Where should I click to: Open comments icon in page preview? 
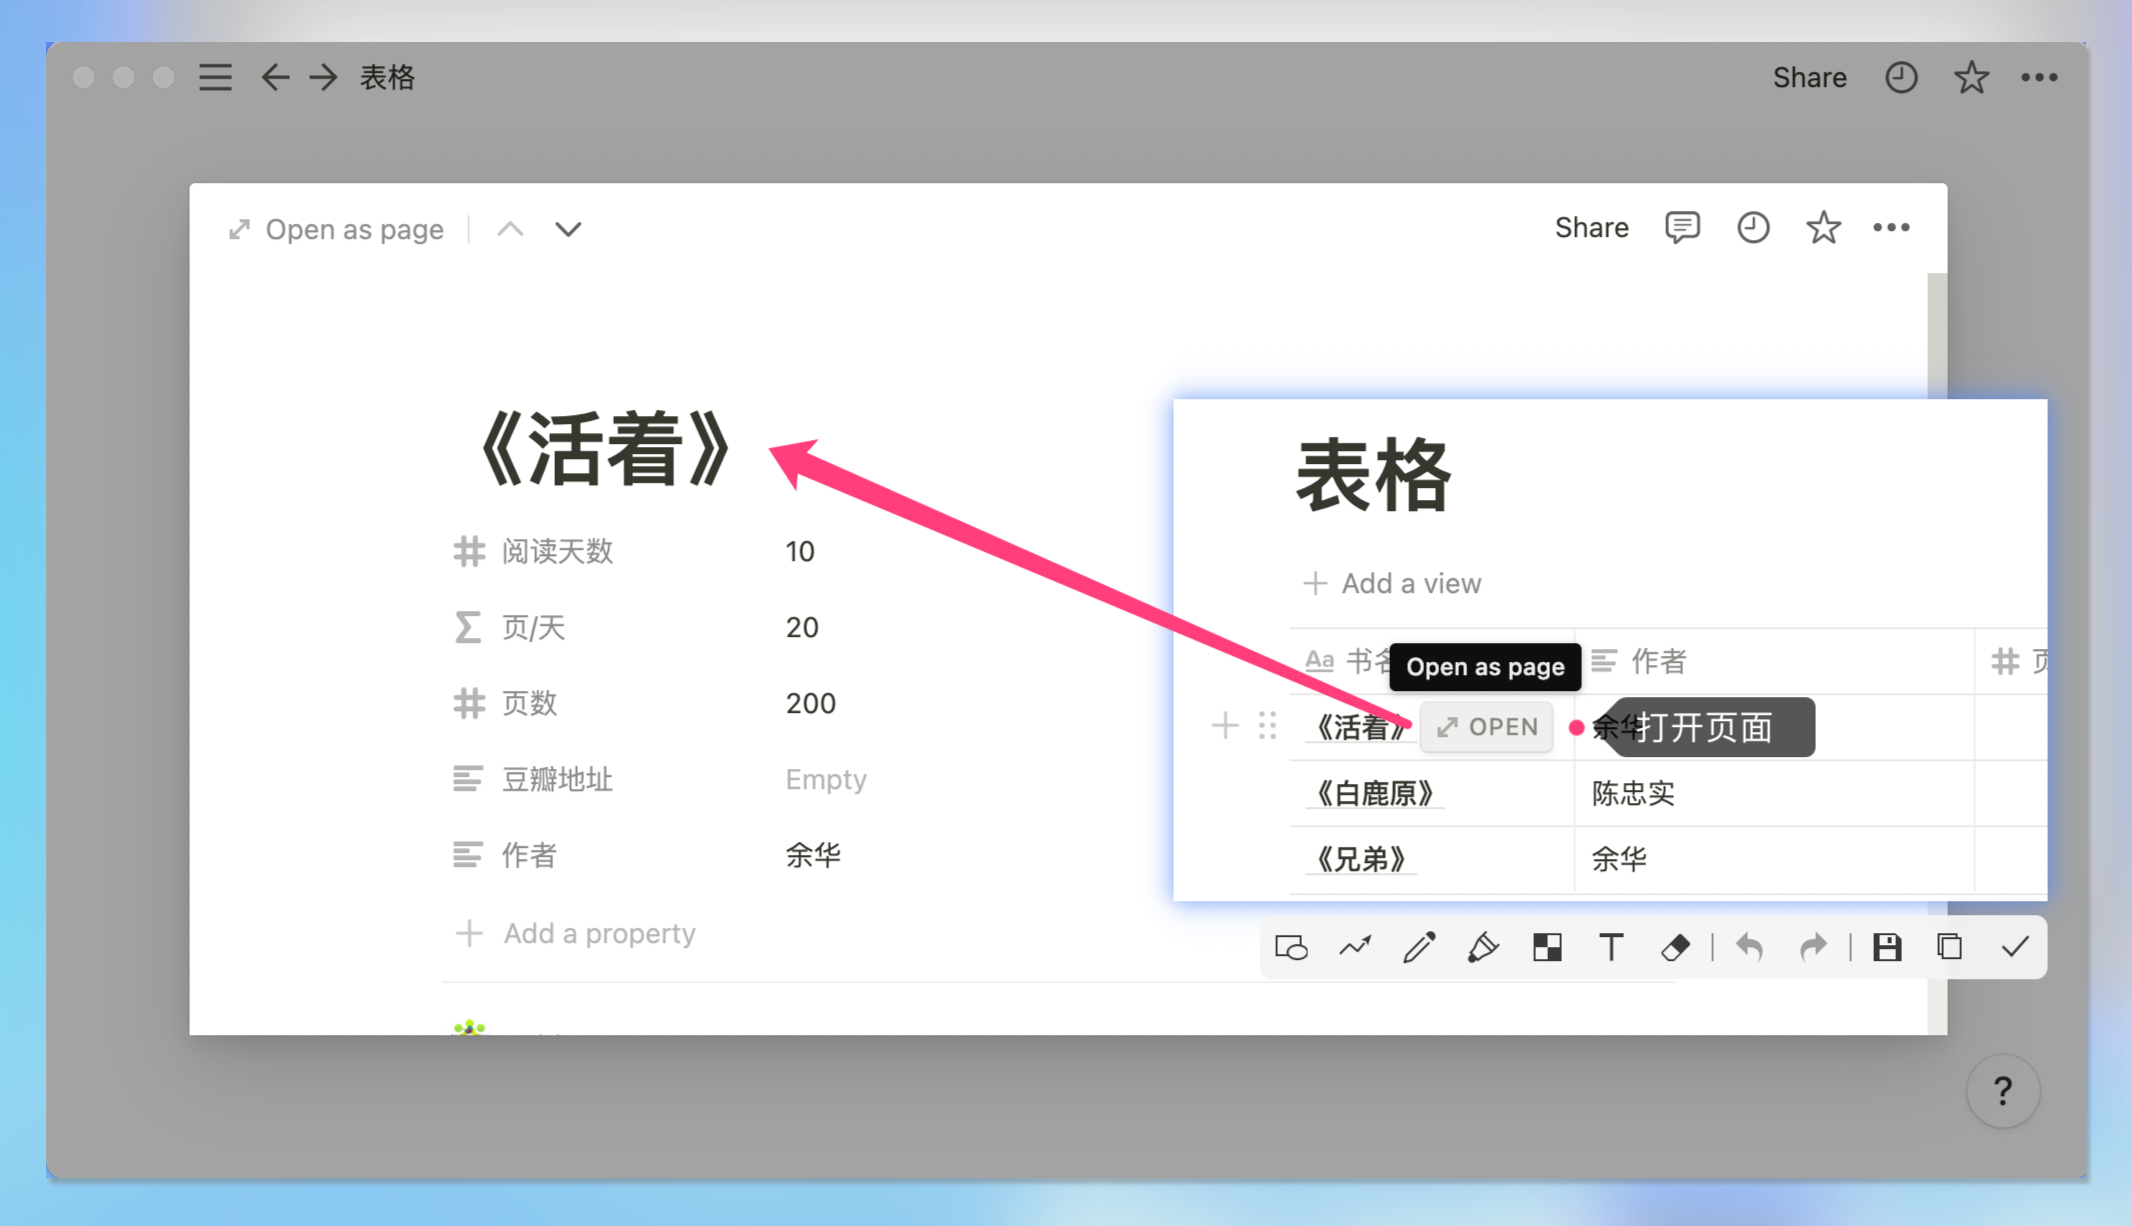tap(1682, 228)
